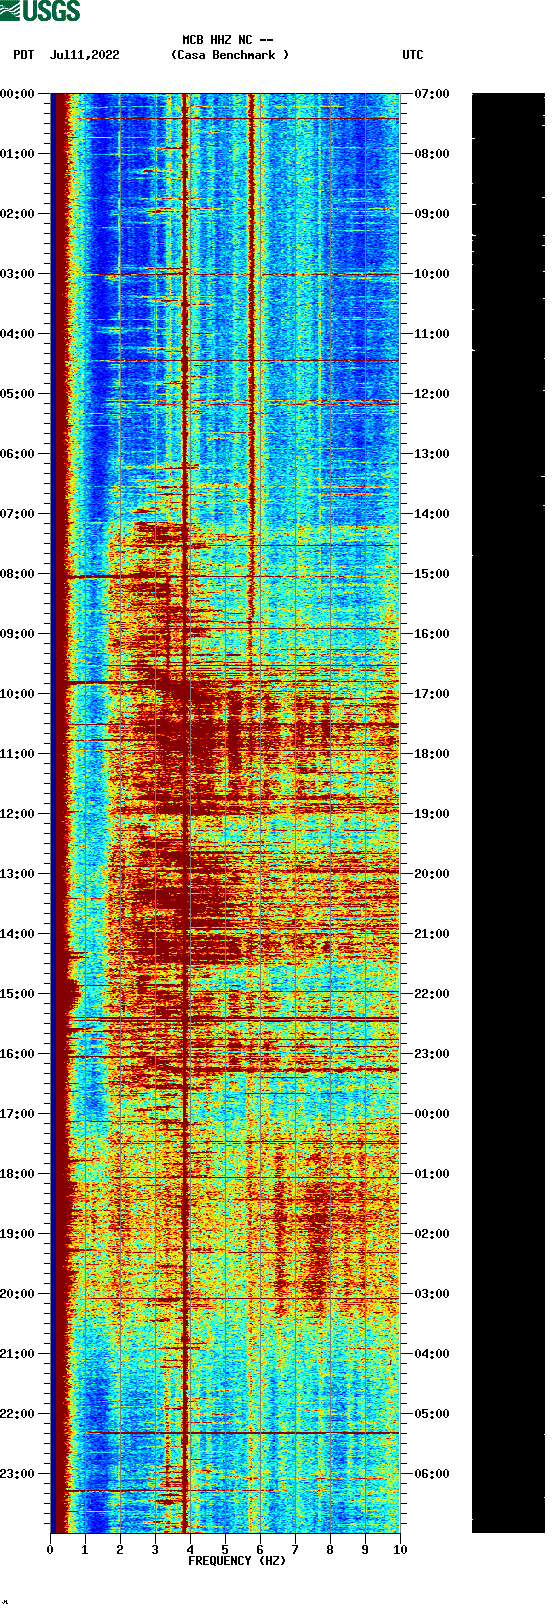Click frequency axis tick label '10'
This screenshot has height=1613, width=552.
tap(400, 1549)
